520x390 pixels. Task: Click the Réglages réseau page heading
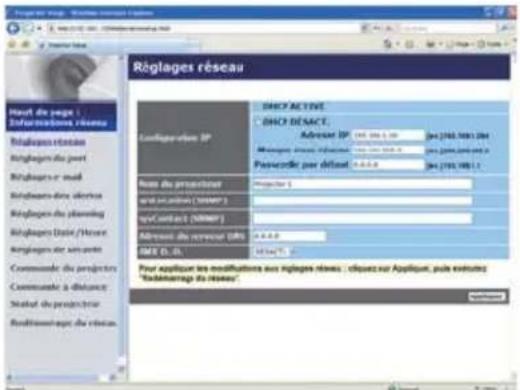point(188,67)
